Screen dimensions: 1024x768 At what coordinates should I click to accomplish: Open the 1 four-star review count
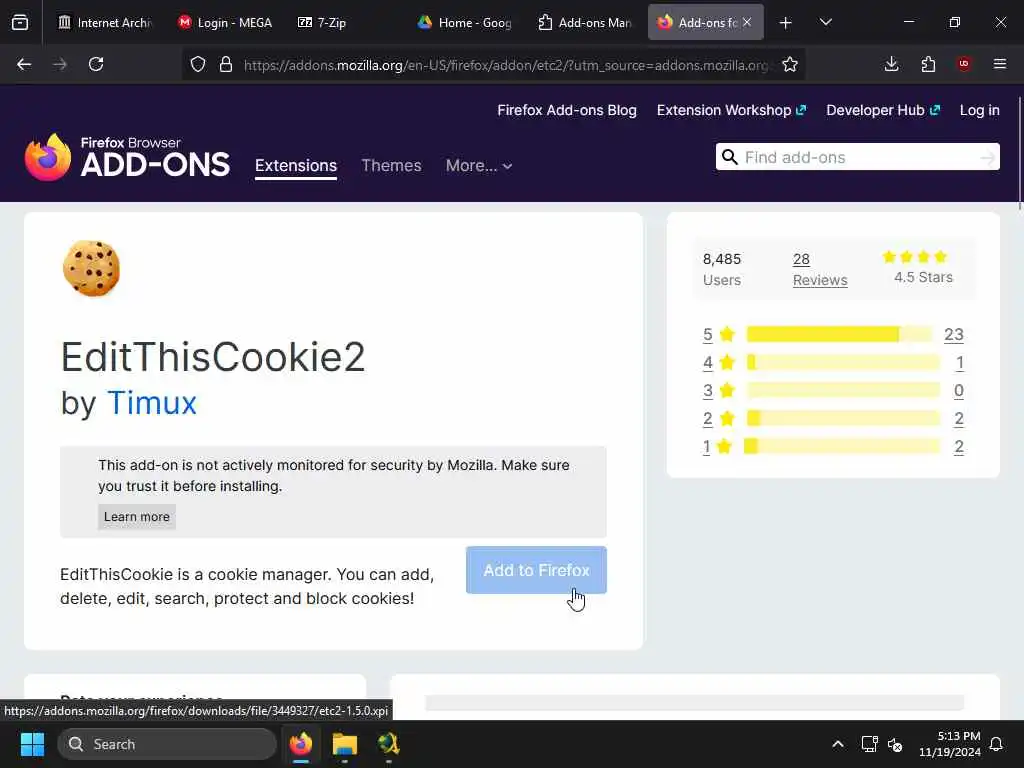(x=959, y=362)
